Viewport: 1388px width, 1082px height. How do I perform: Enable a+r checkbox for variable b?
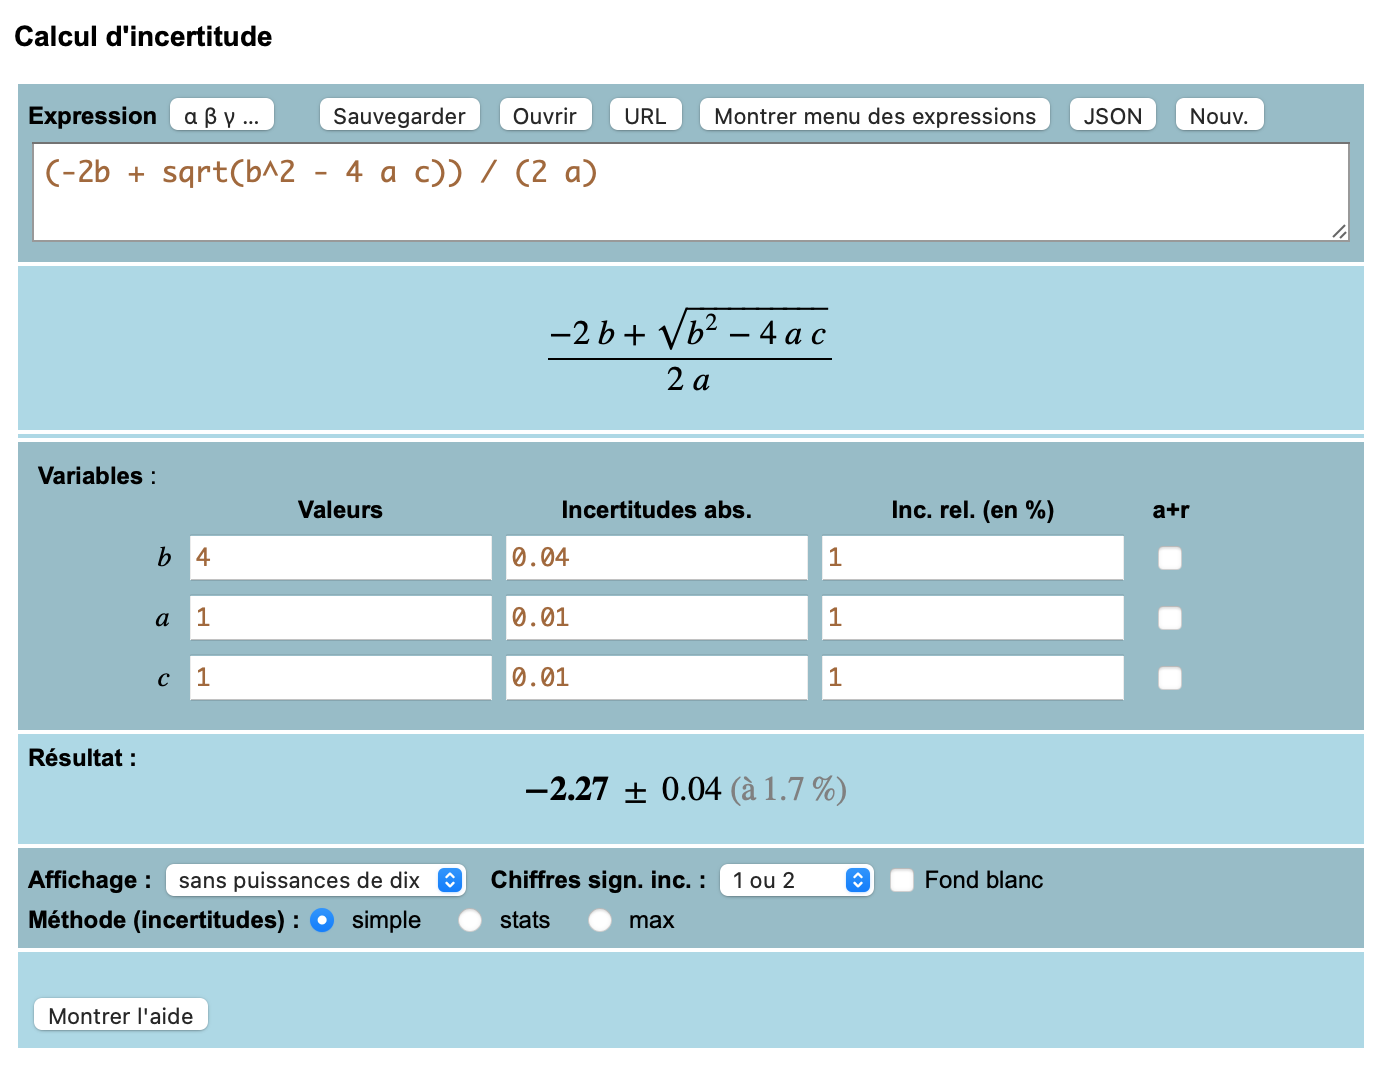click(x=1169, y=558)
